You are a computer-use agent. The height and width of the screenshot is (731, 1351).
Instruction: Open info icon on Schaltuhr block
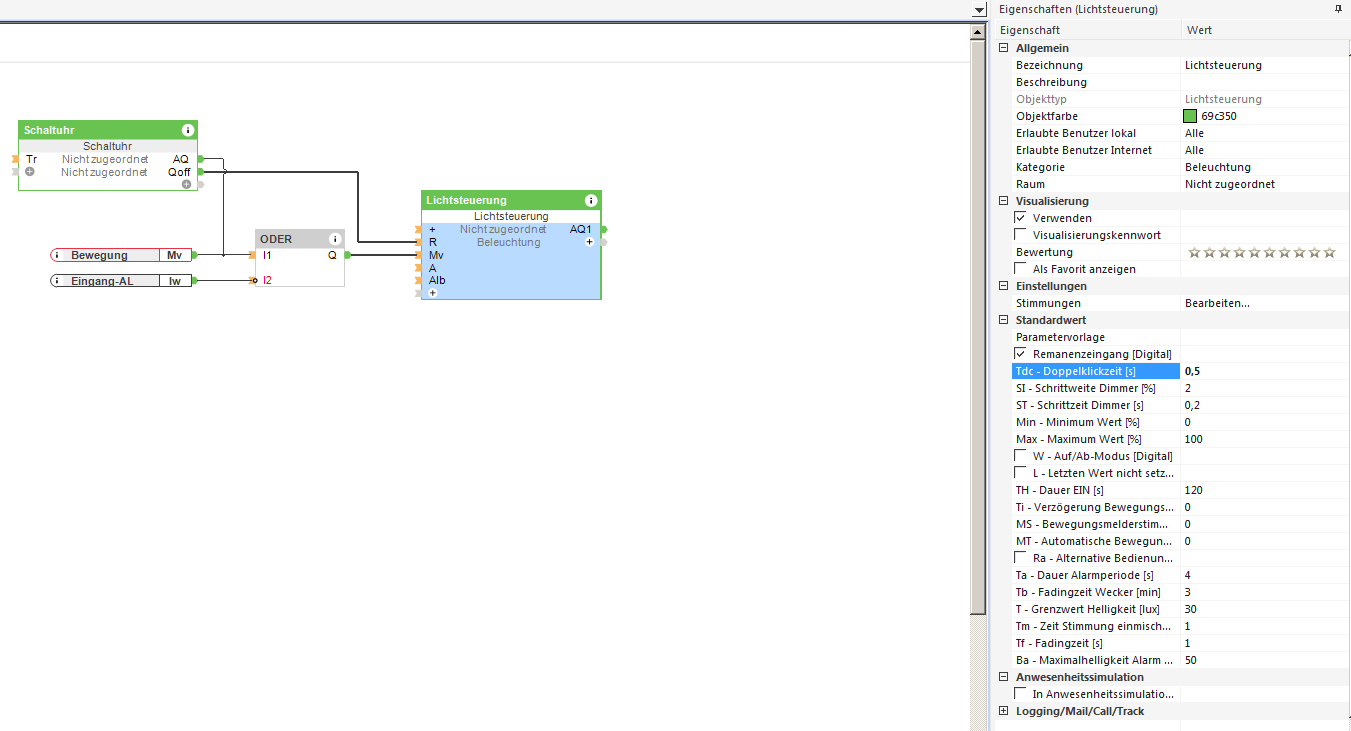tap(188, 130)
